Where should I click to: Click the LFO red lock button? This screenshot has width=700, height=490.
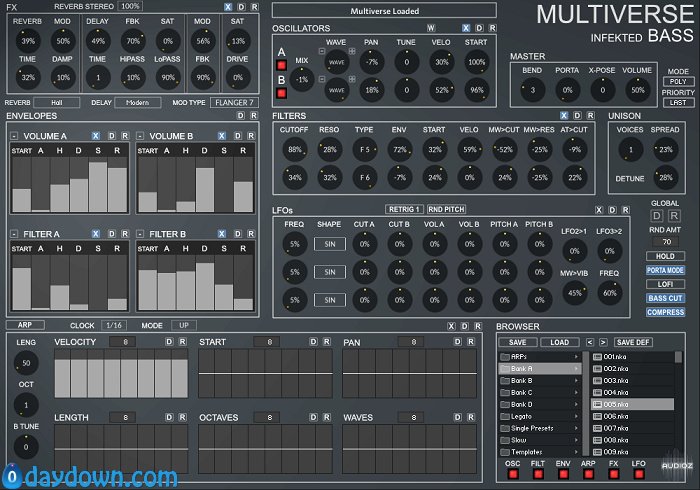tap(640, 474)
